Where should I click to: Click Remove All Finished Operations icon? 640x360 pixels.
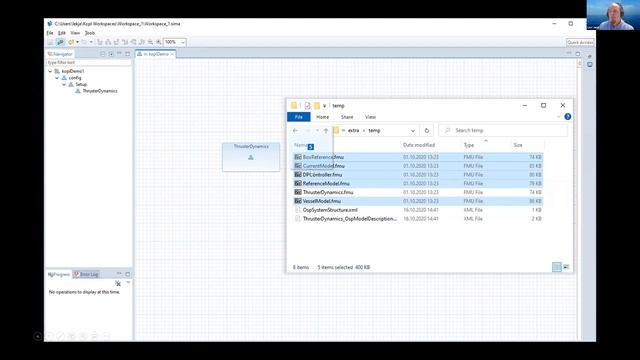(x=118, y=283)
